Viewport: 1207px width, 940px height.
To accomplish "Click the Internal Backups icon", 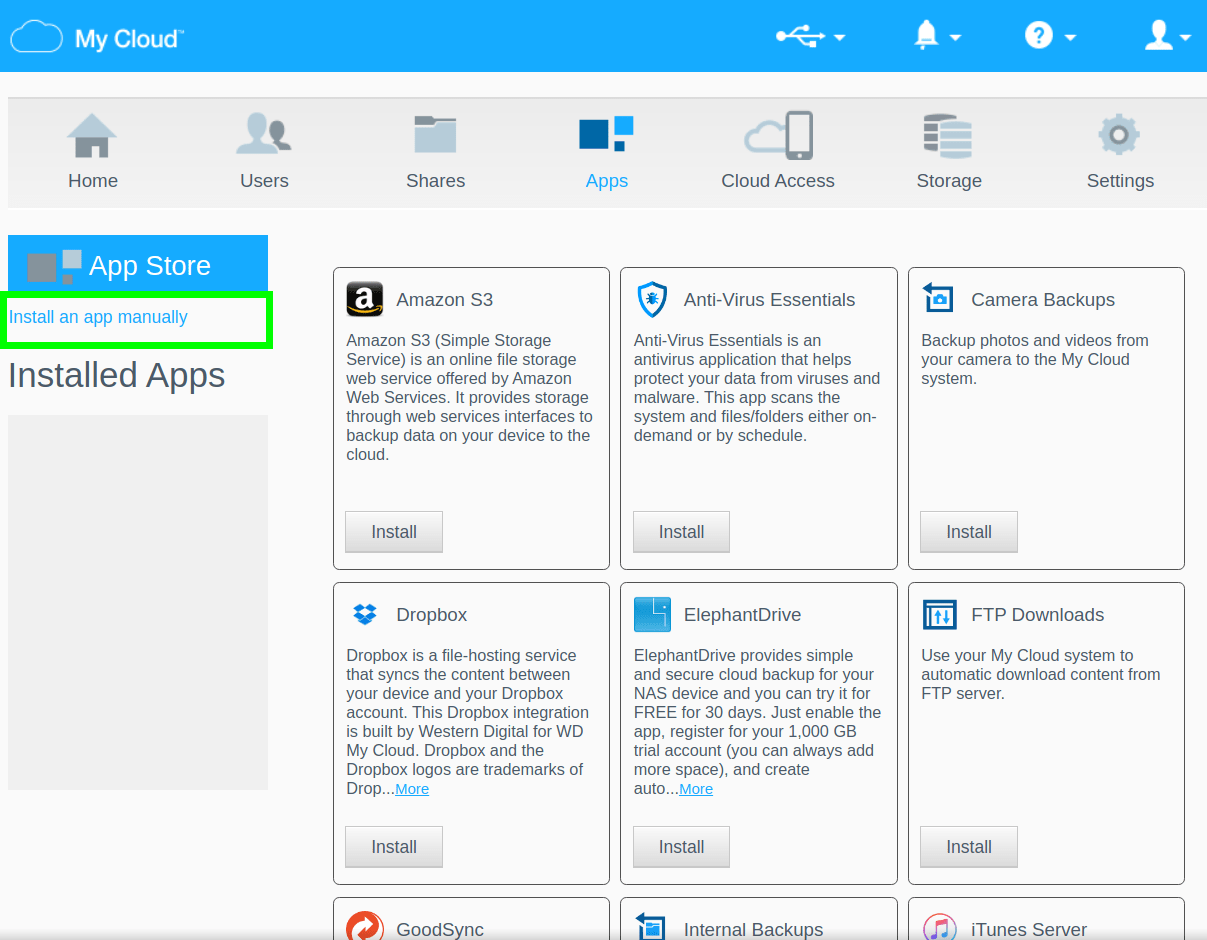I will (651, 927).
